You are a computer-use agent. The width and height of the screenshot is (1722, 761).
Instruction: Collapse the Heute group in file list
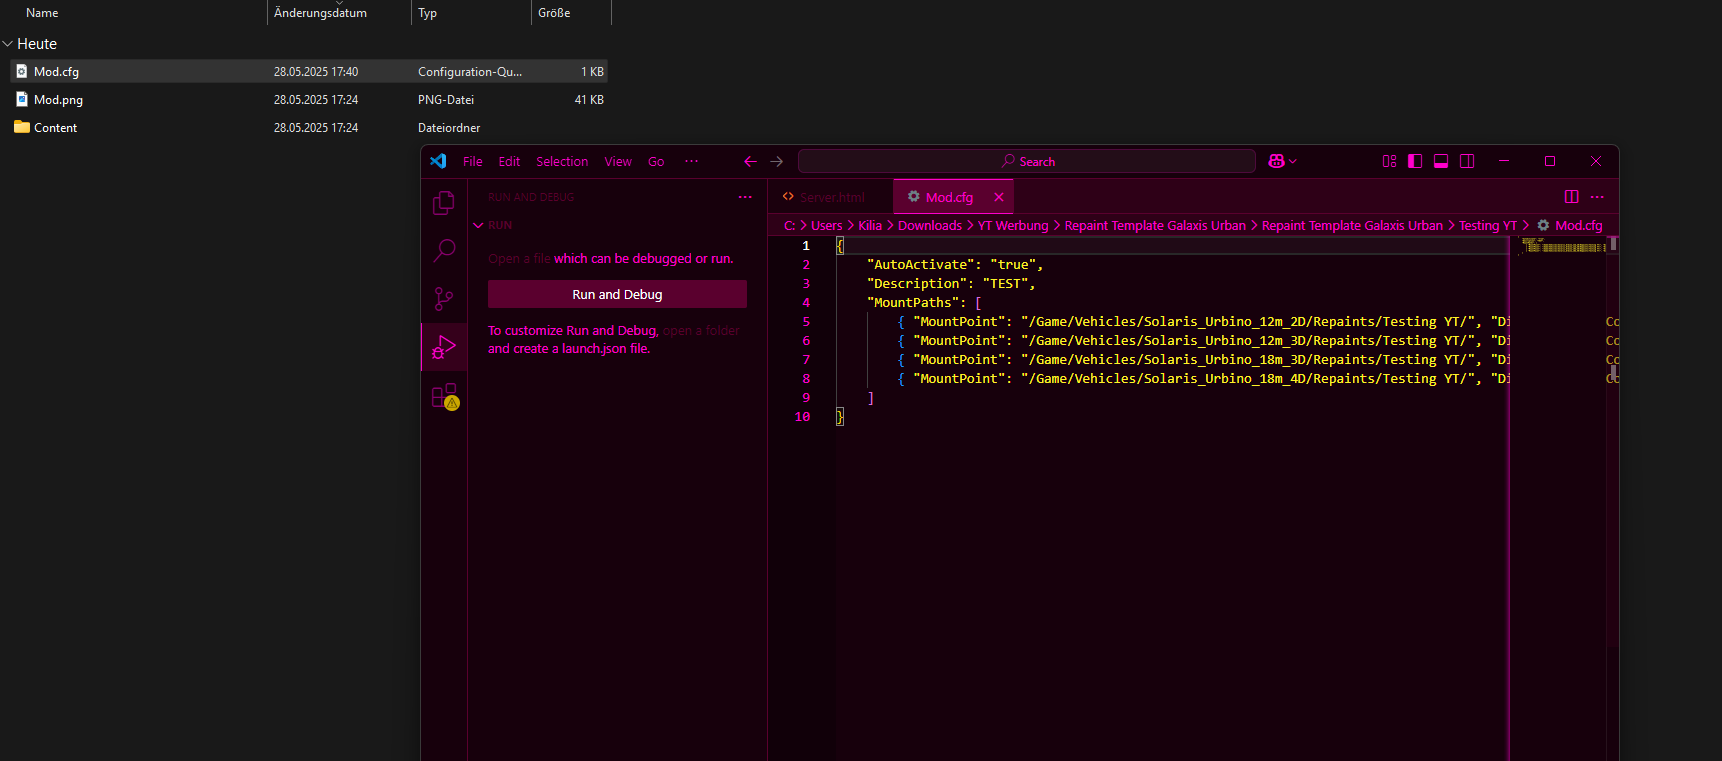pos(8,44)
